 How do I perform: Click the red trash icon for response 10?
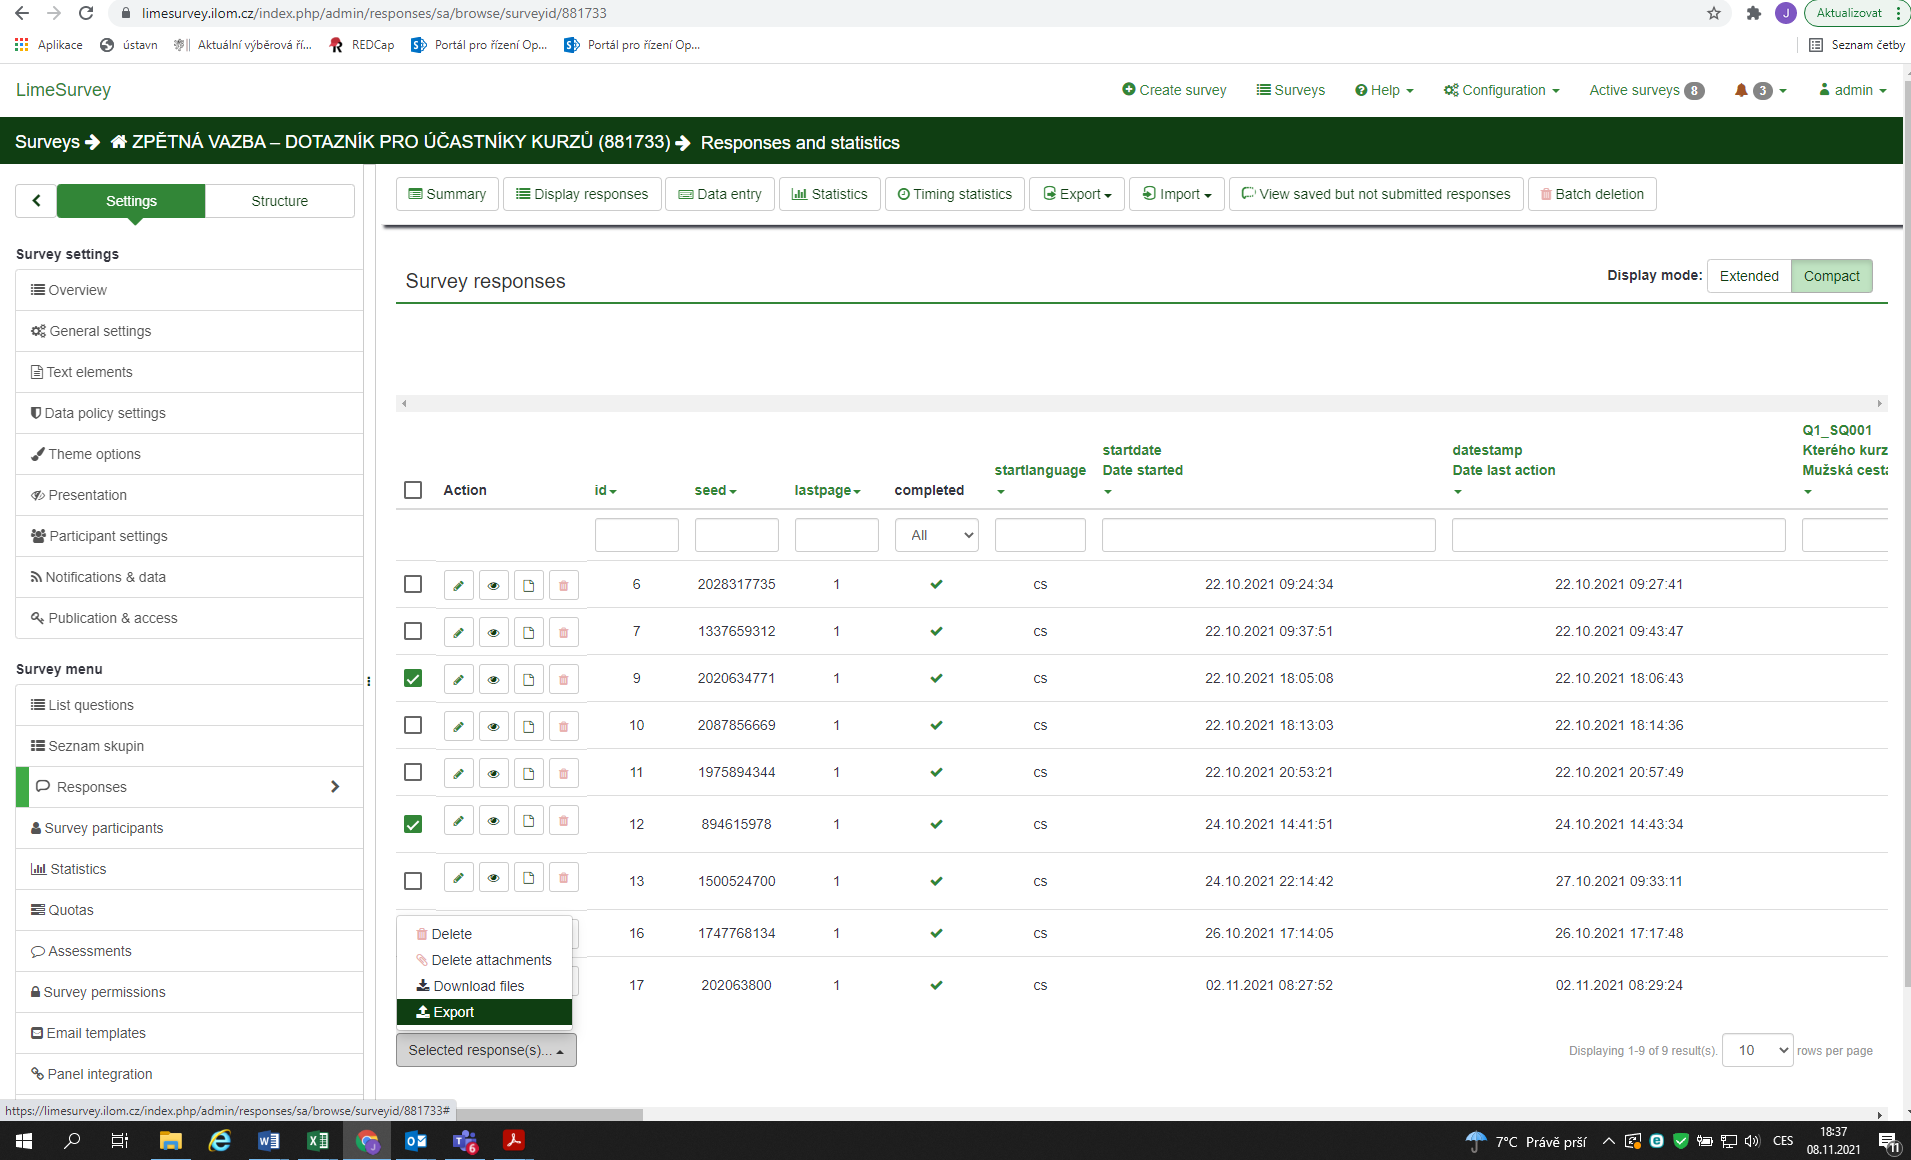(x=563, y=726)
